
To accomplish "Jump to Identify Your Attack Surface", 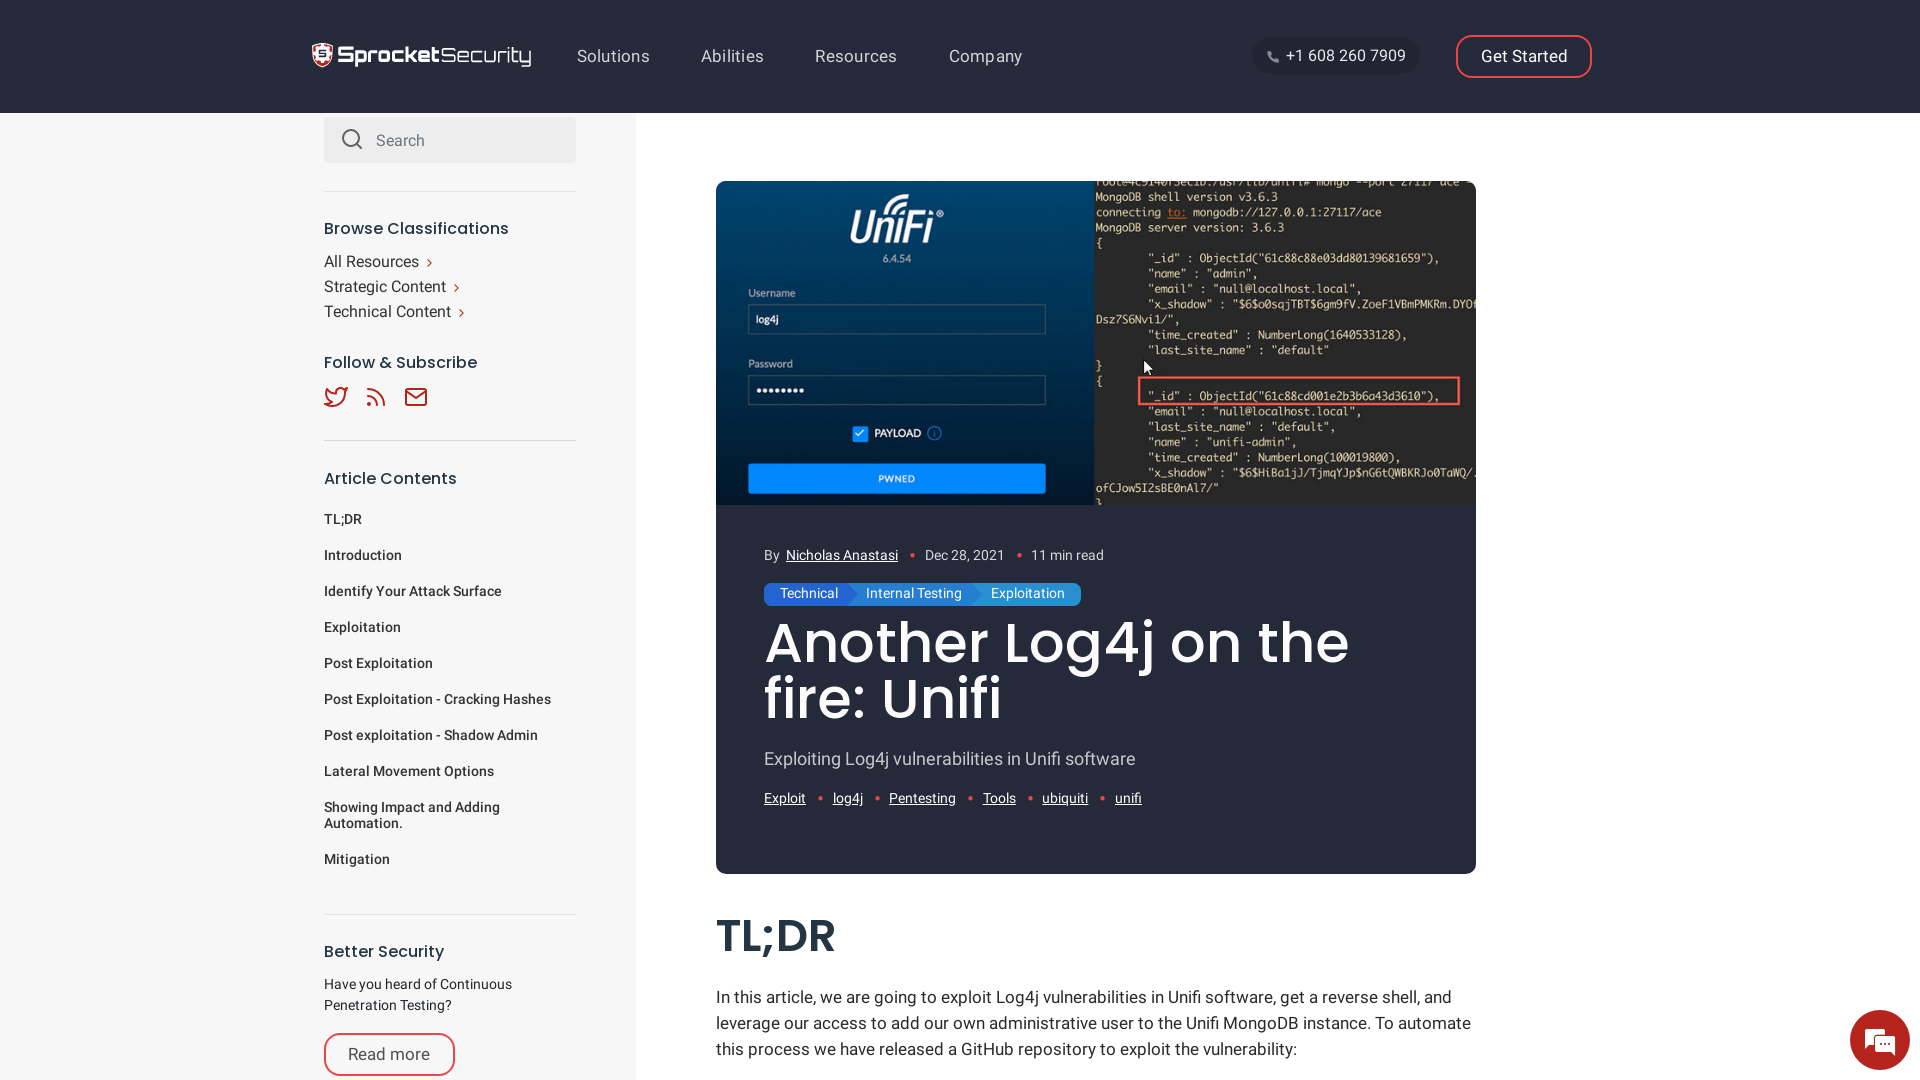I will click(x=413, y=591).
